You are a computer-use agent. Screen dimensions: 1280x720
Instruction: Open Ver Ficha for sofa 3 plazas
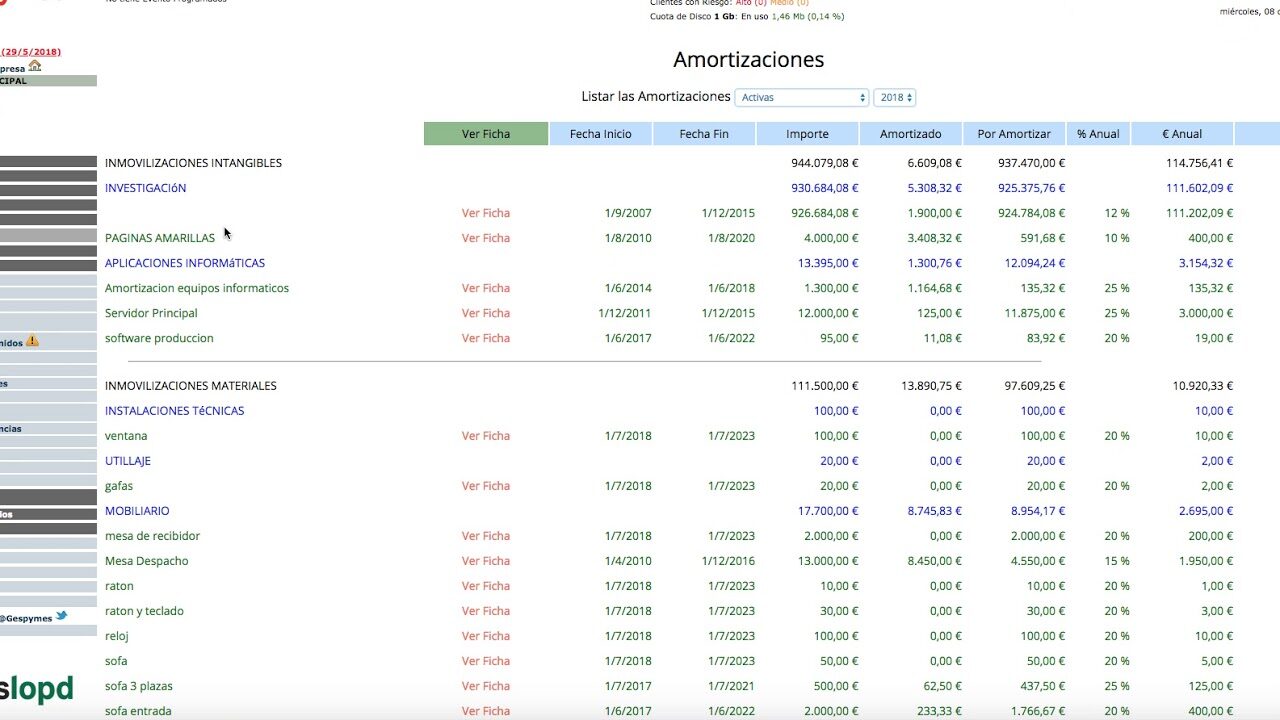pyautogui.click(x=486, y=686)
